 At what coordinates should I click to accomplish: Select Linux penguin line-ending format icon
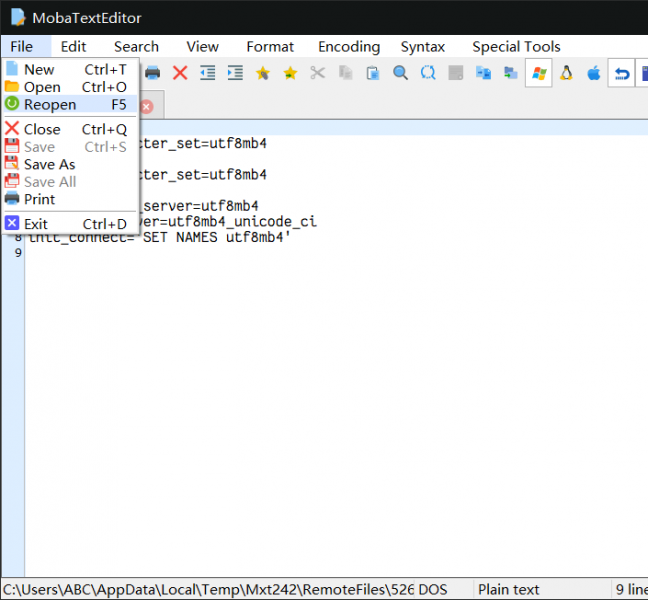coord(566,73)
